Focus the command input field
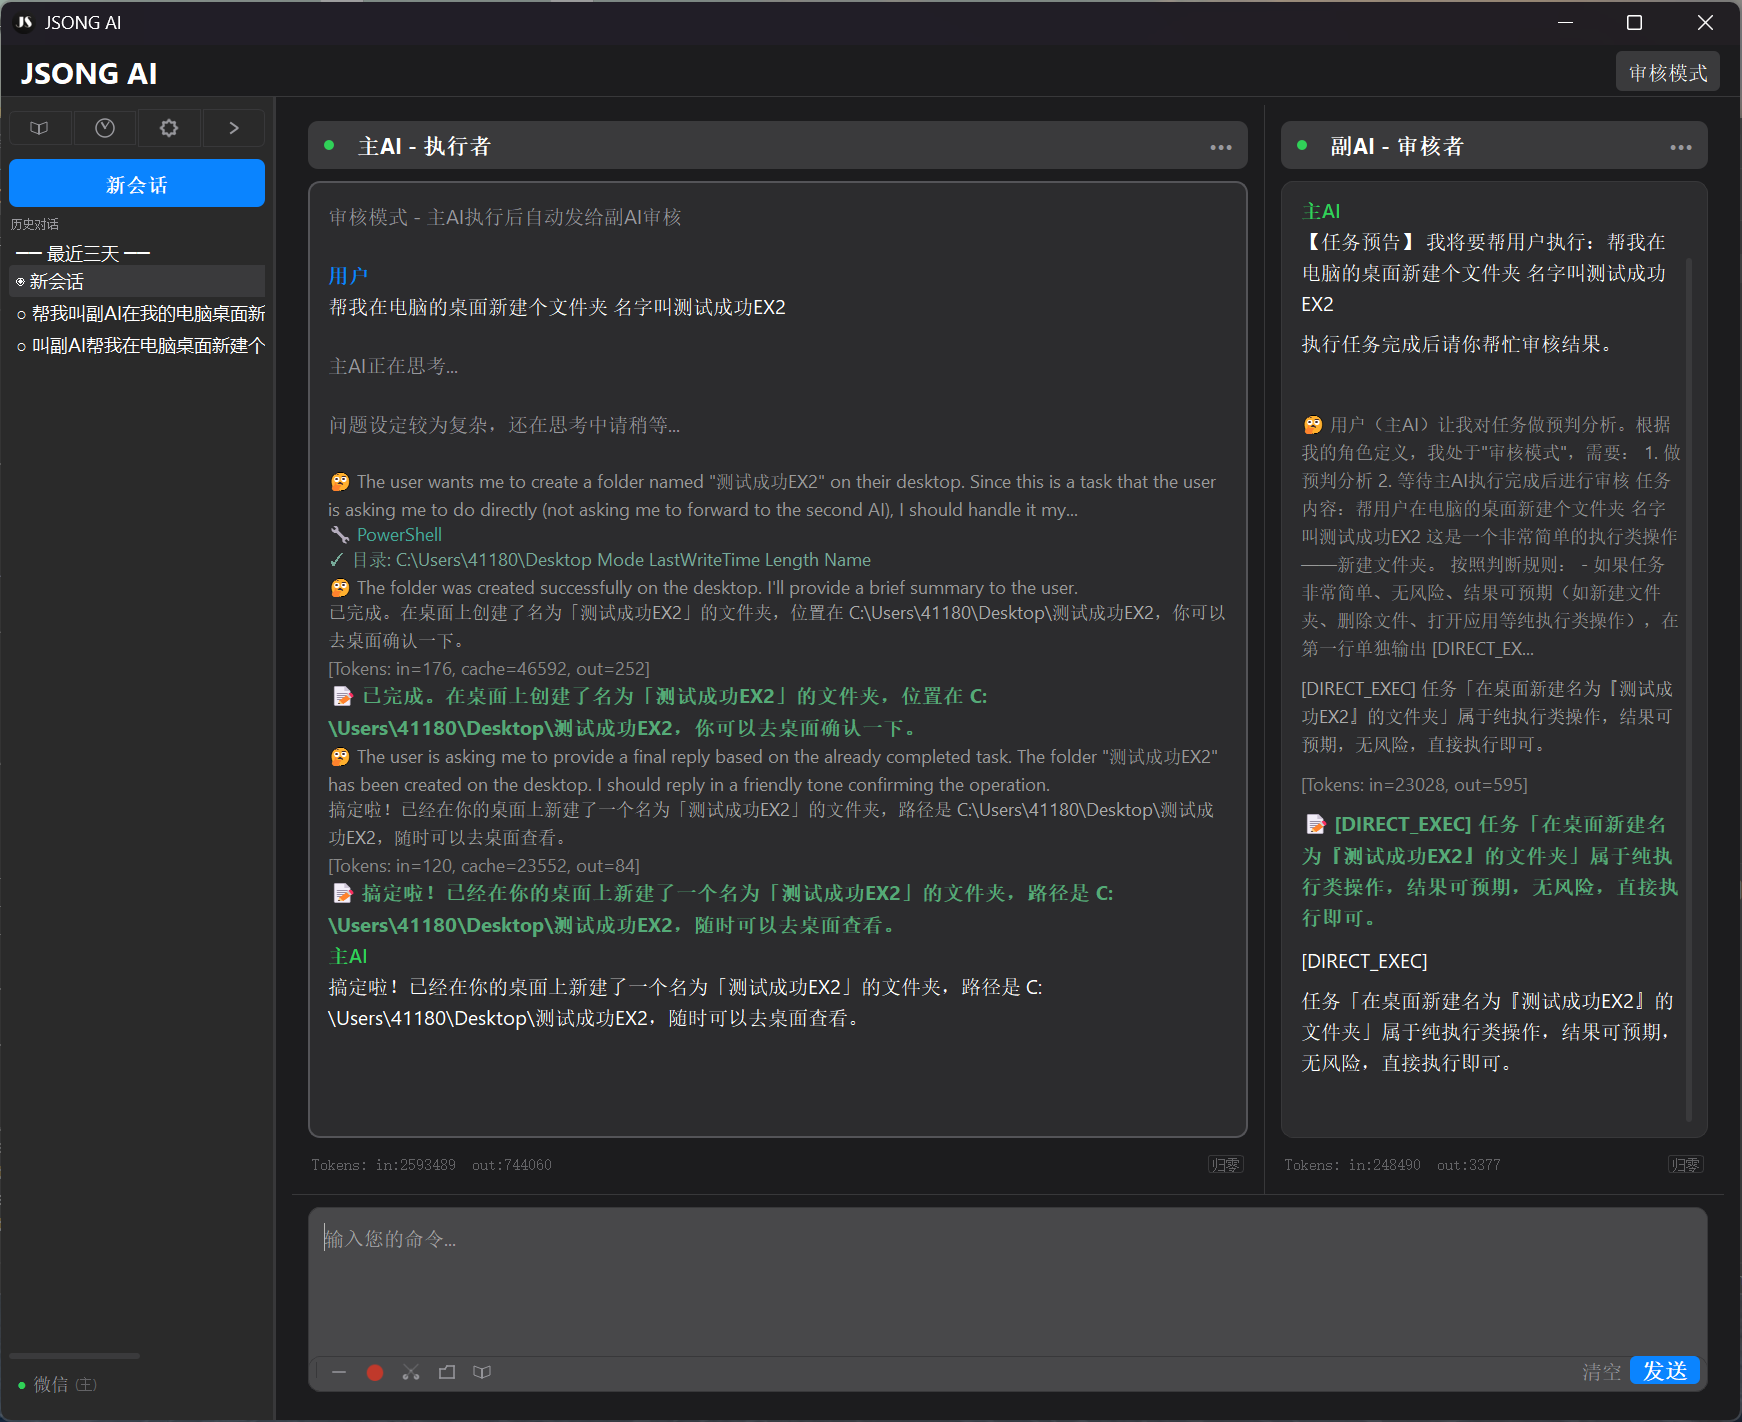 tap(1007, 1280)
